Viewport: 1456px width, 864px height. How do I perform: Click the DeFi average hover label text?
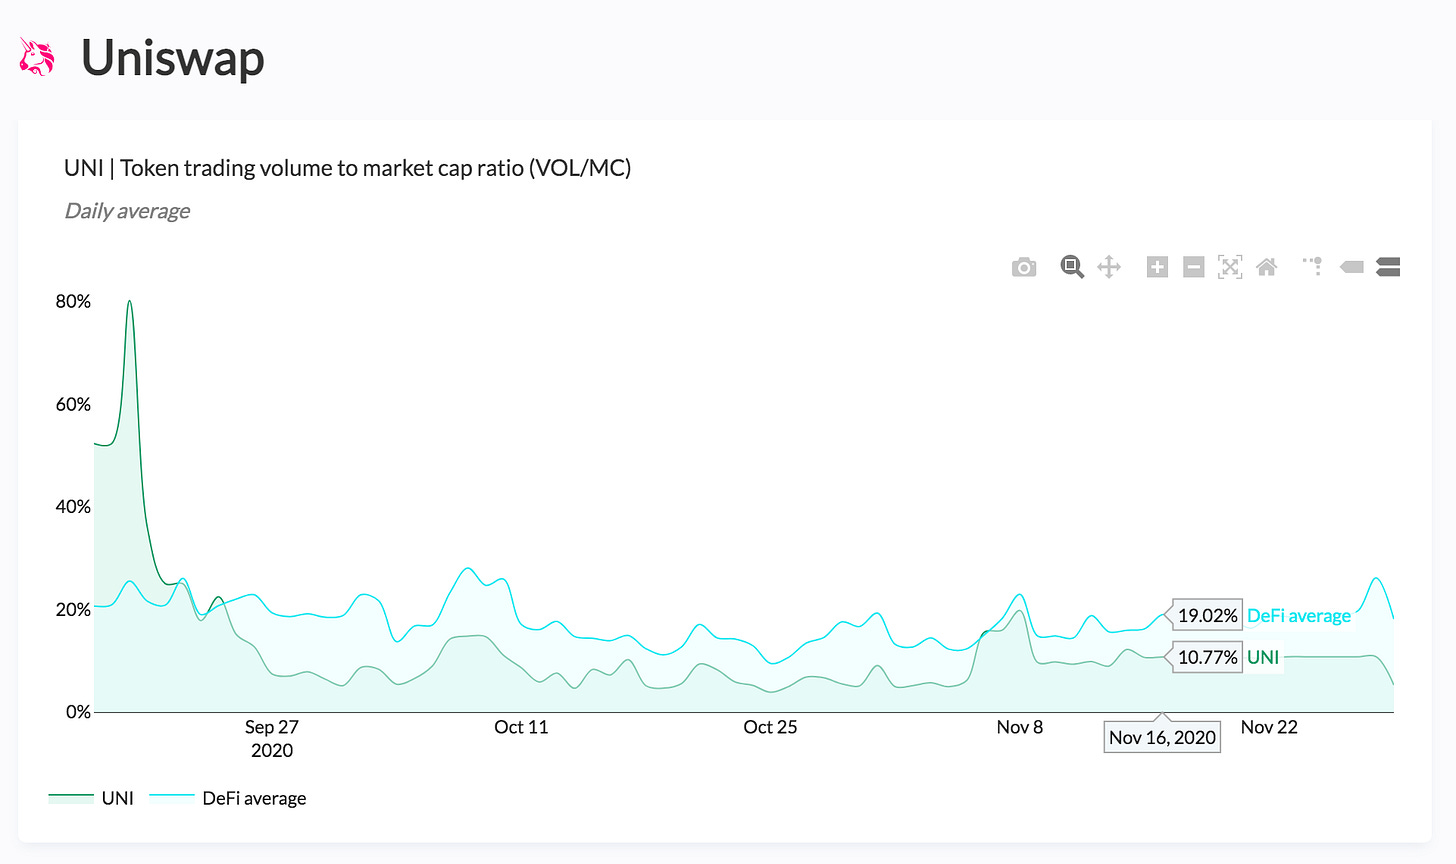(x=1298, y=615)
